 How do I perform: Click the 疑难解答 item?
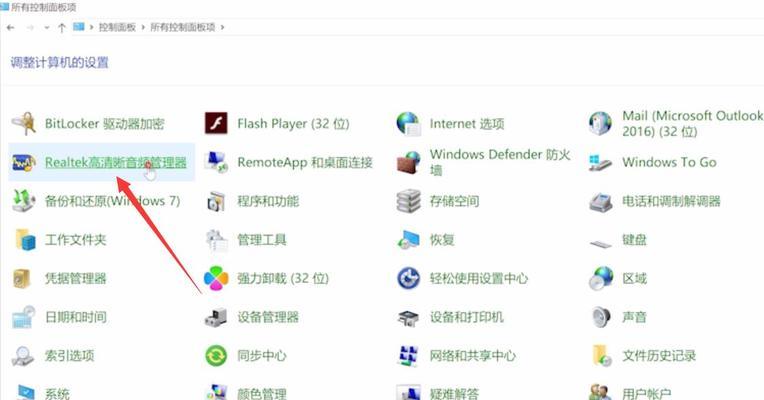[454, 393]
